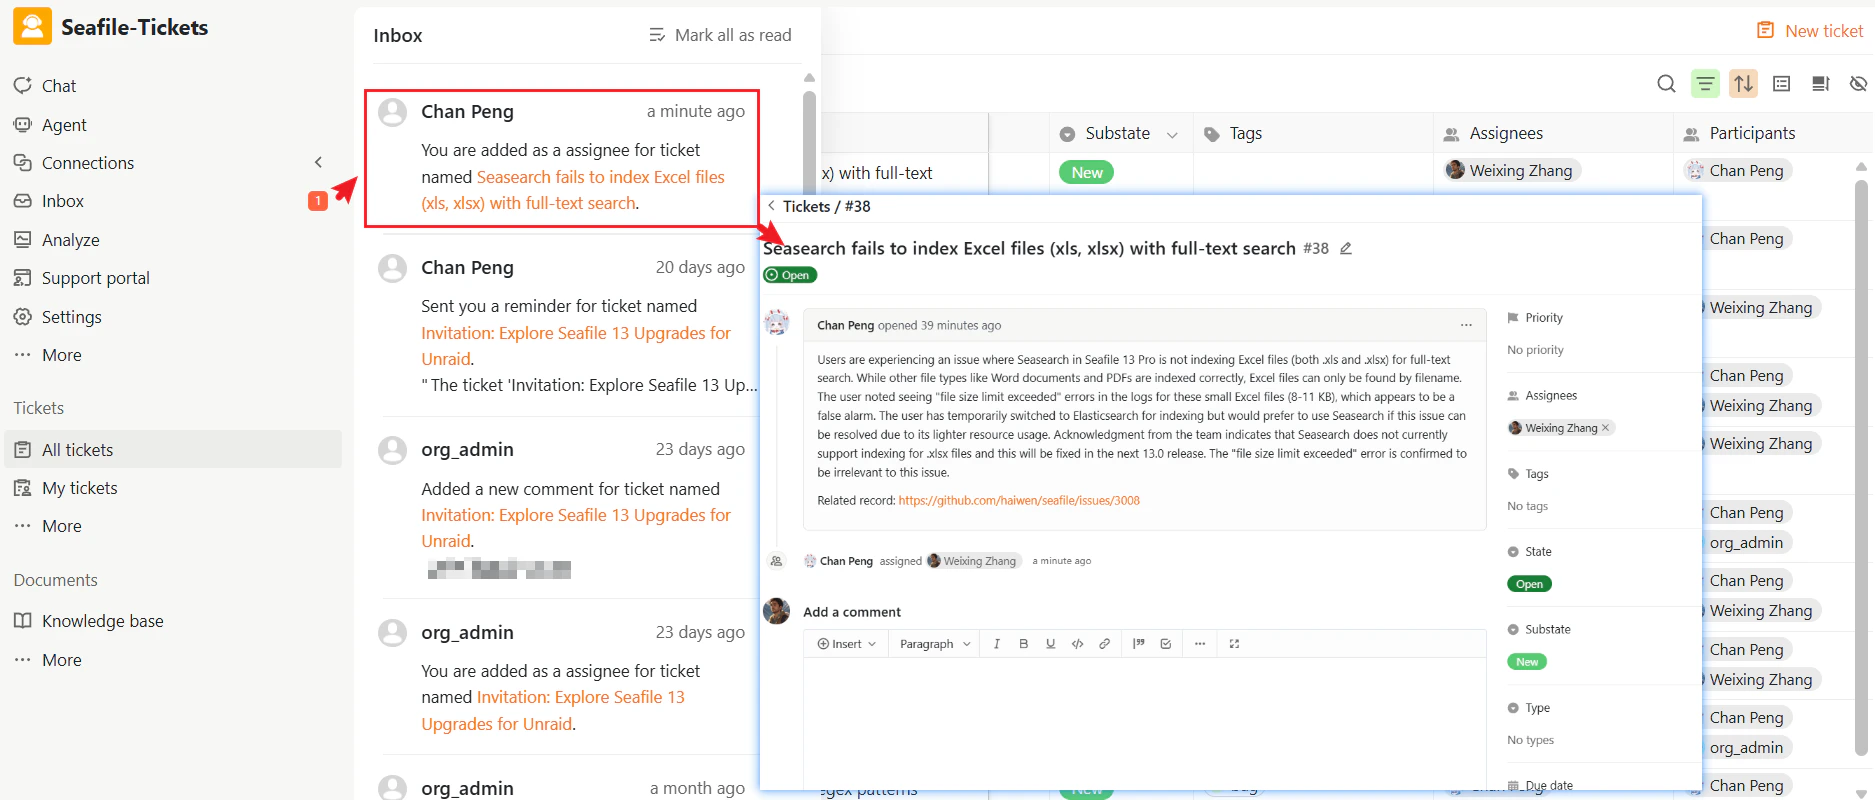Viewport: 1875px width, 800px height.
Task: Insert inline code in comment editor
Action: point(1077,644)
